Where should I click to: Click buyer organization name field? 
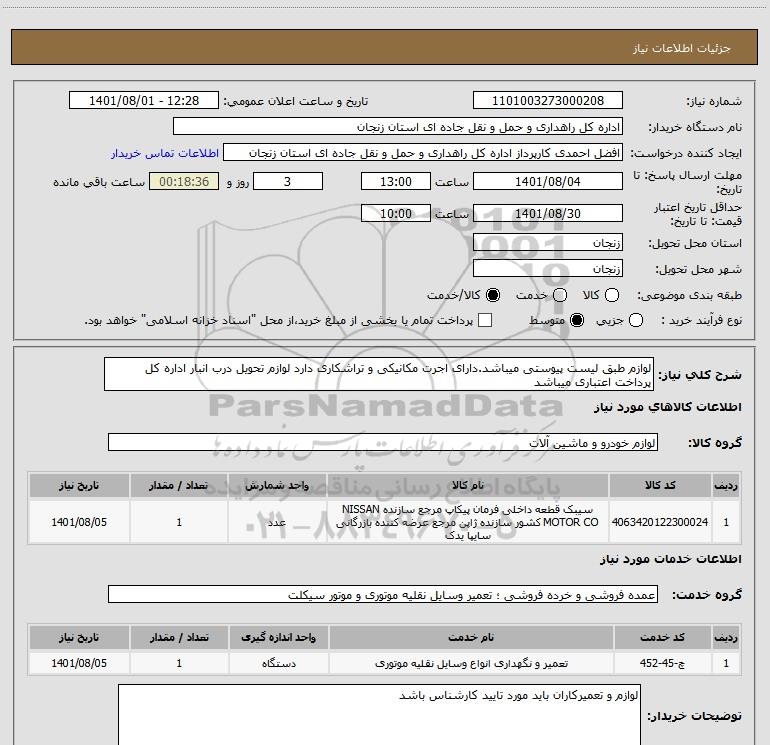coord(398,126)
